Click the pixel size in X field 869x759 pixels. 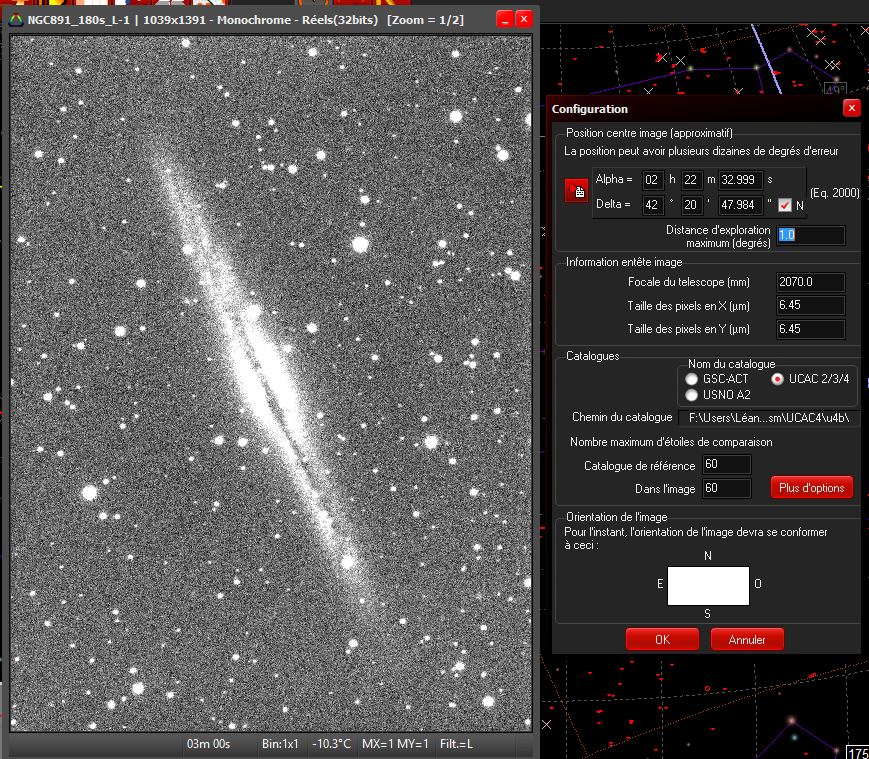point(810,306)
